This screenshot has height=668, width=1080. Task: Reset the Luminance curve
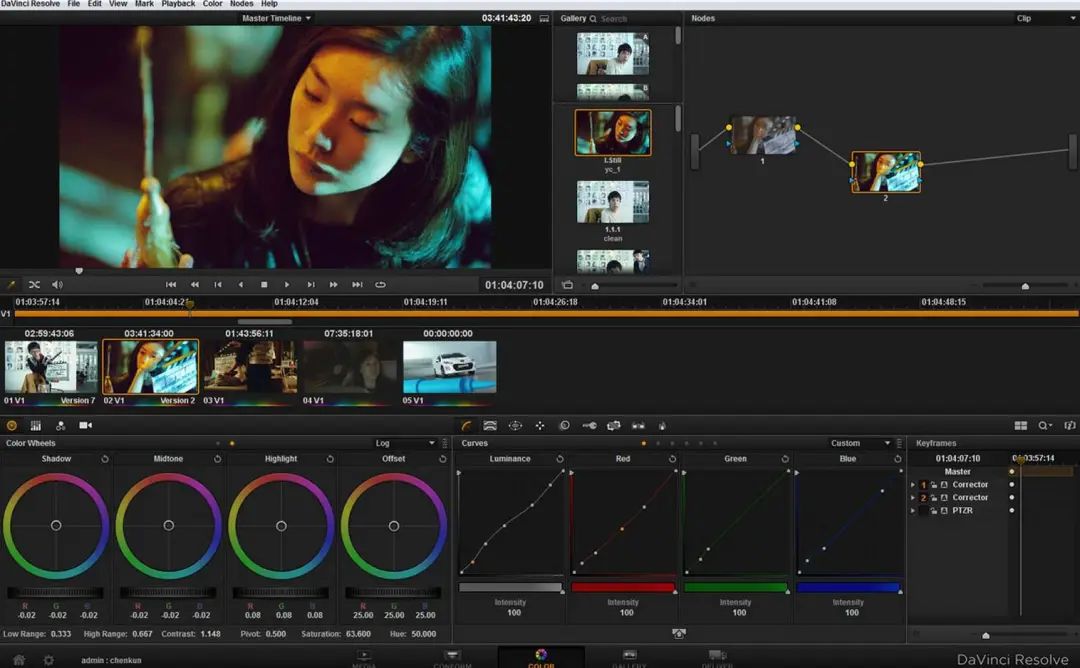[x=559, y=459]
